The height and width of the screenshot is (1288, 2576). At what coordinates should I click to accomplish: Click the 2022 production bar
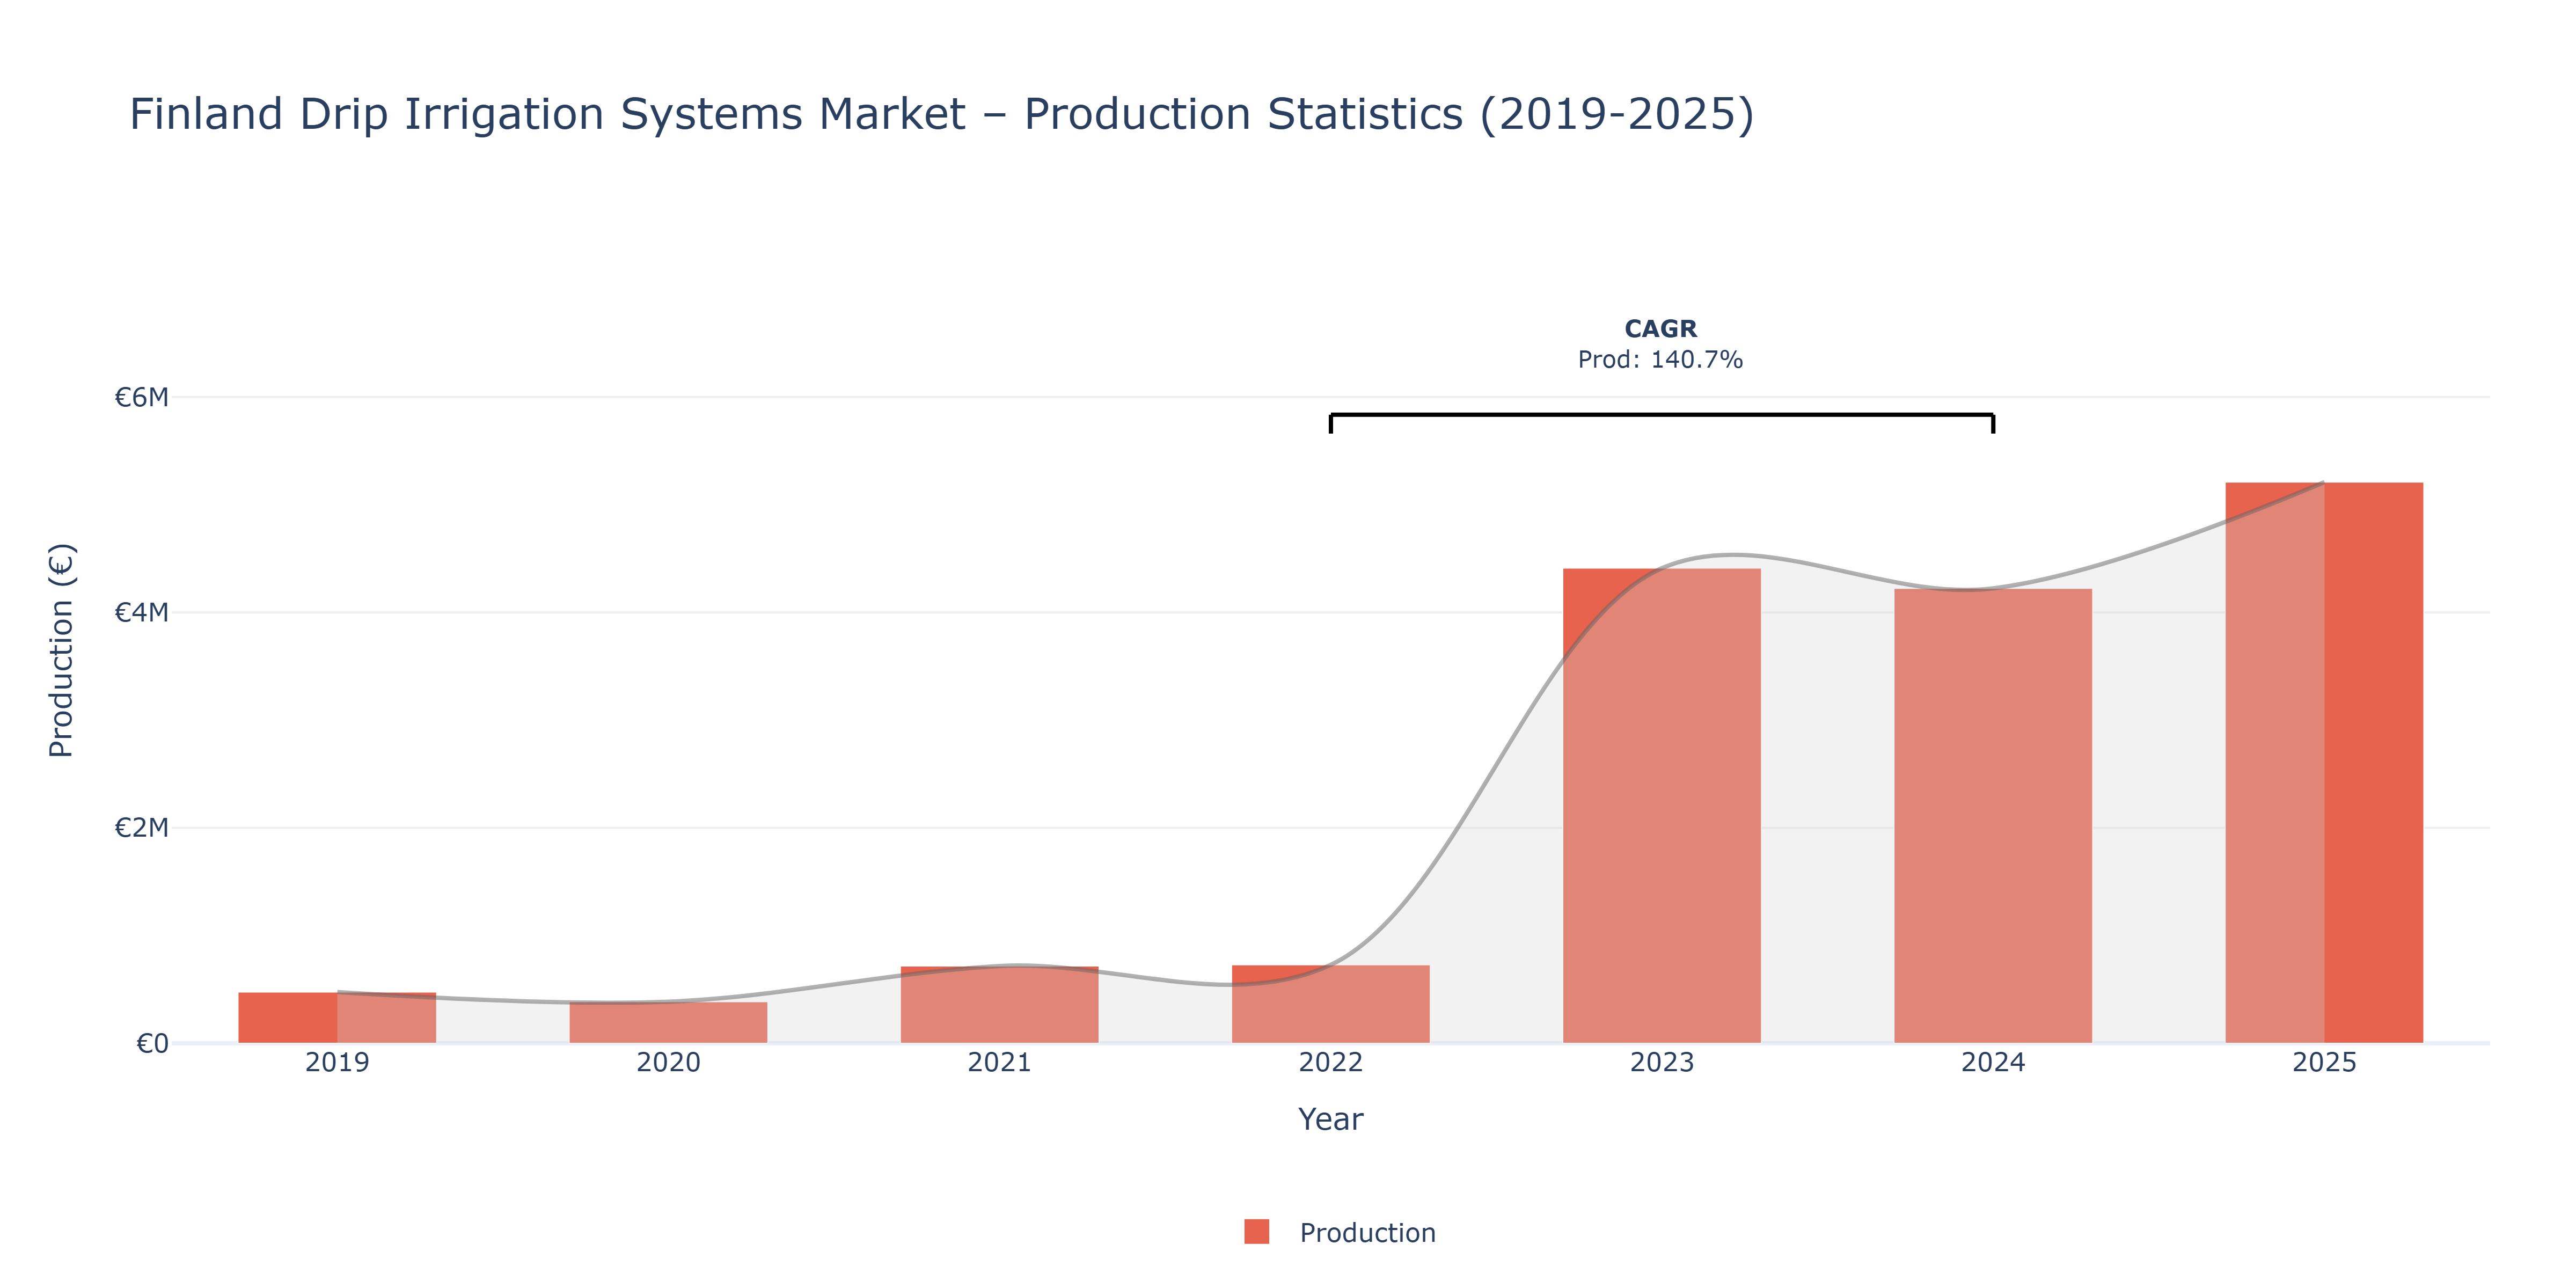click(1330, 1004)
